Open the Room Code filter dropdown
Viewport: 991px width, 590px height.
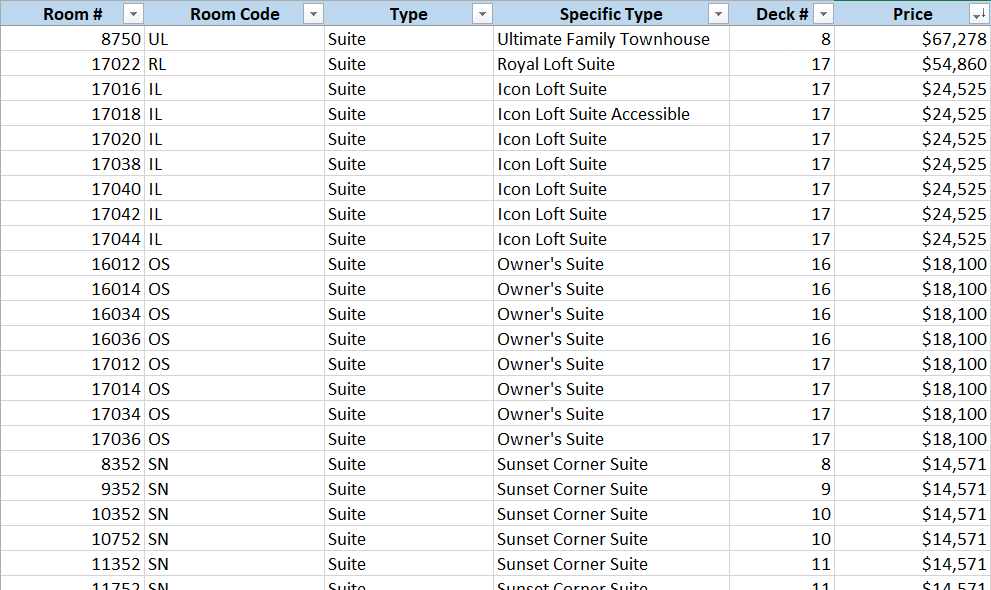click(x=313, y=13)
